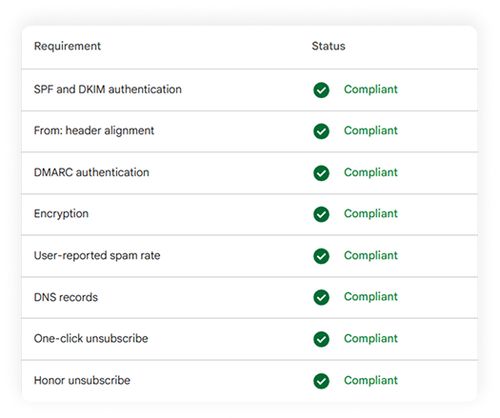500x418 pixels.
Task: Select the DNS records requirement label
Action: click(66, 297)
